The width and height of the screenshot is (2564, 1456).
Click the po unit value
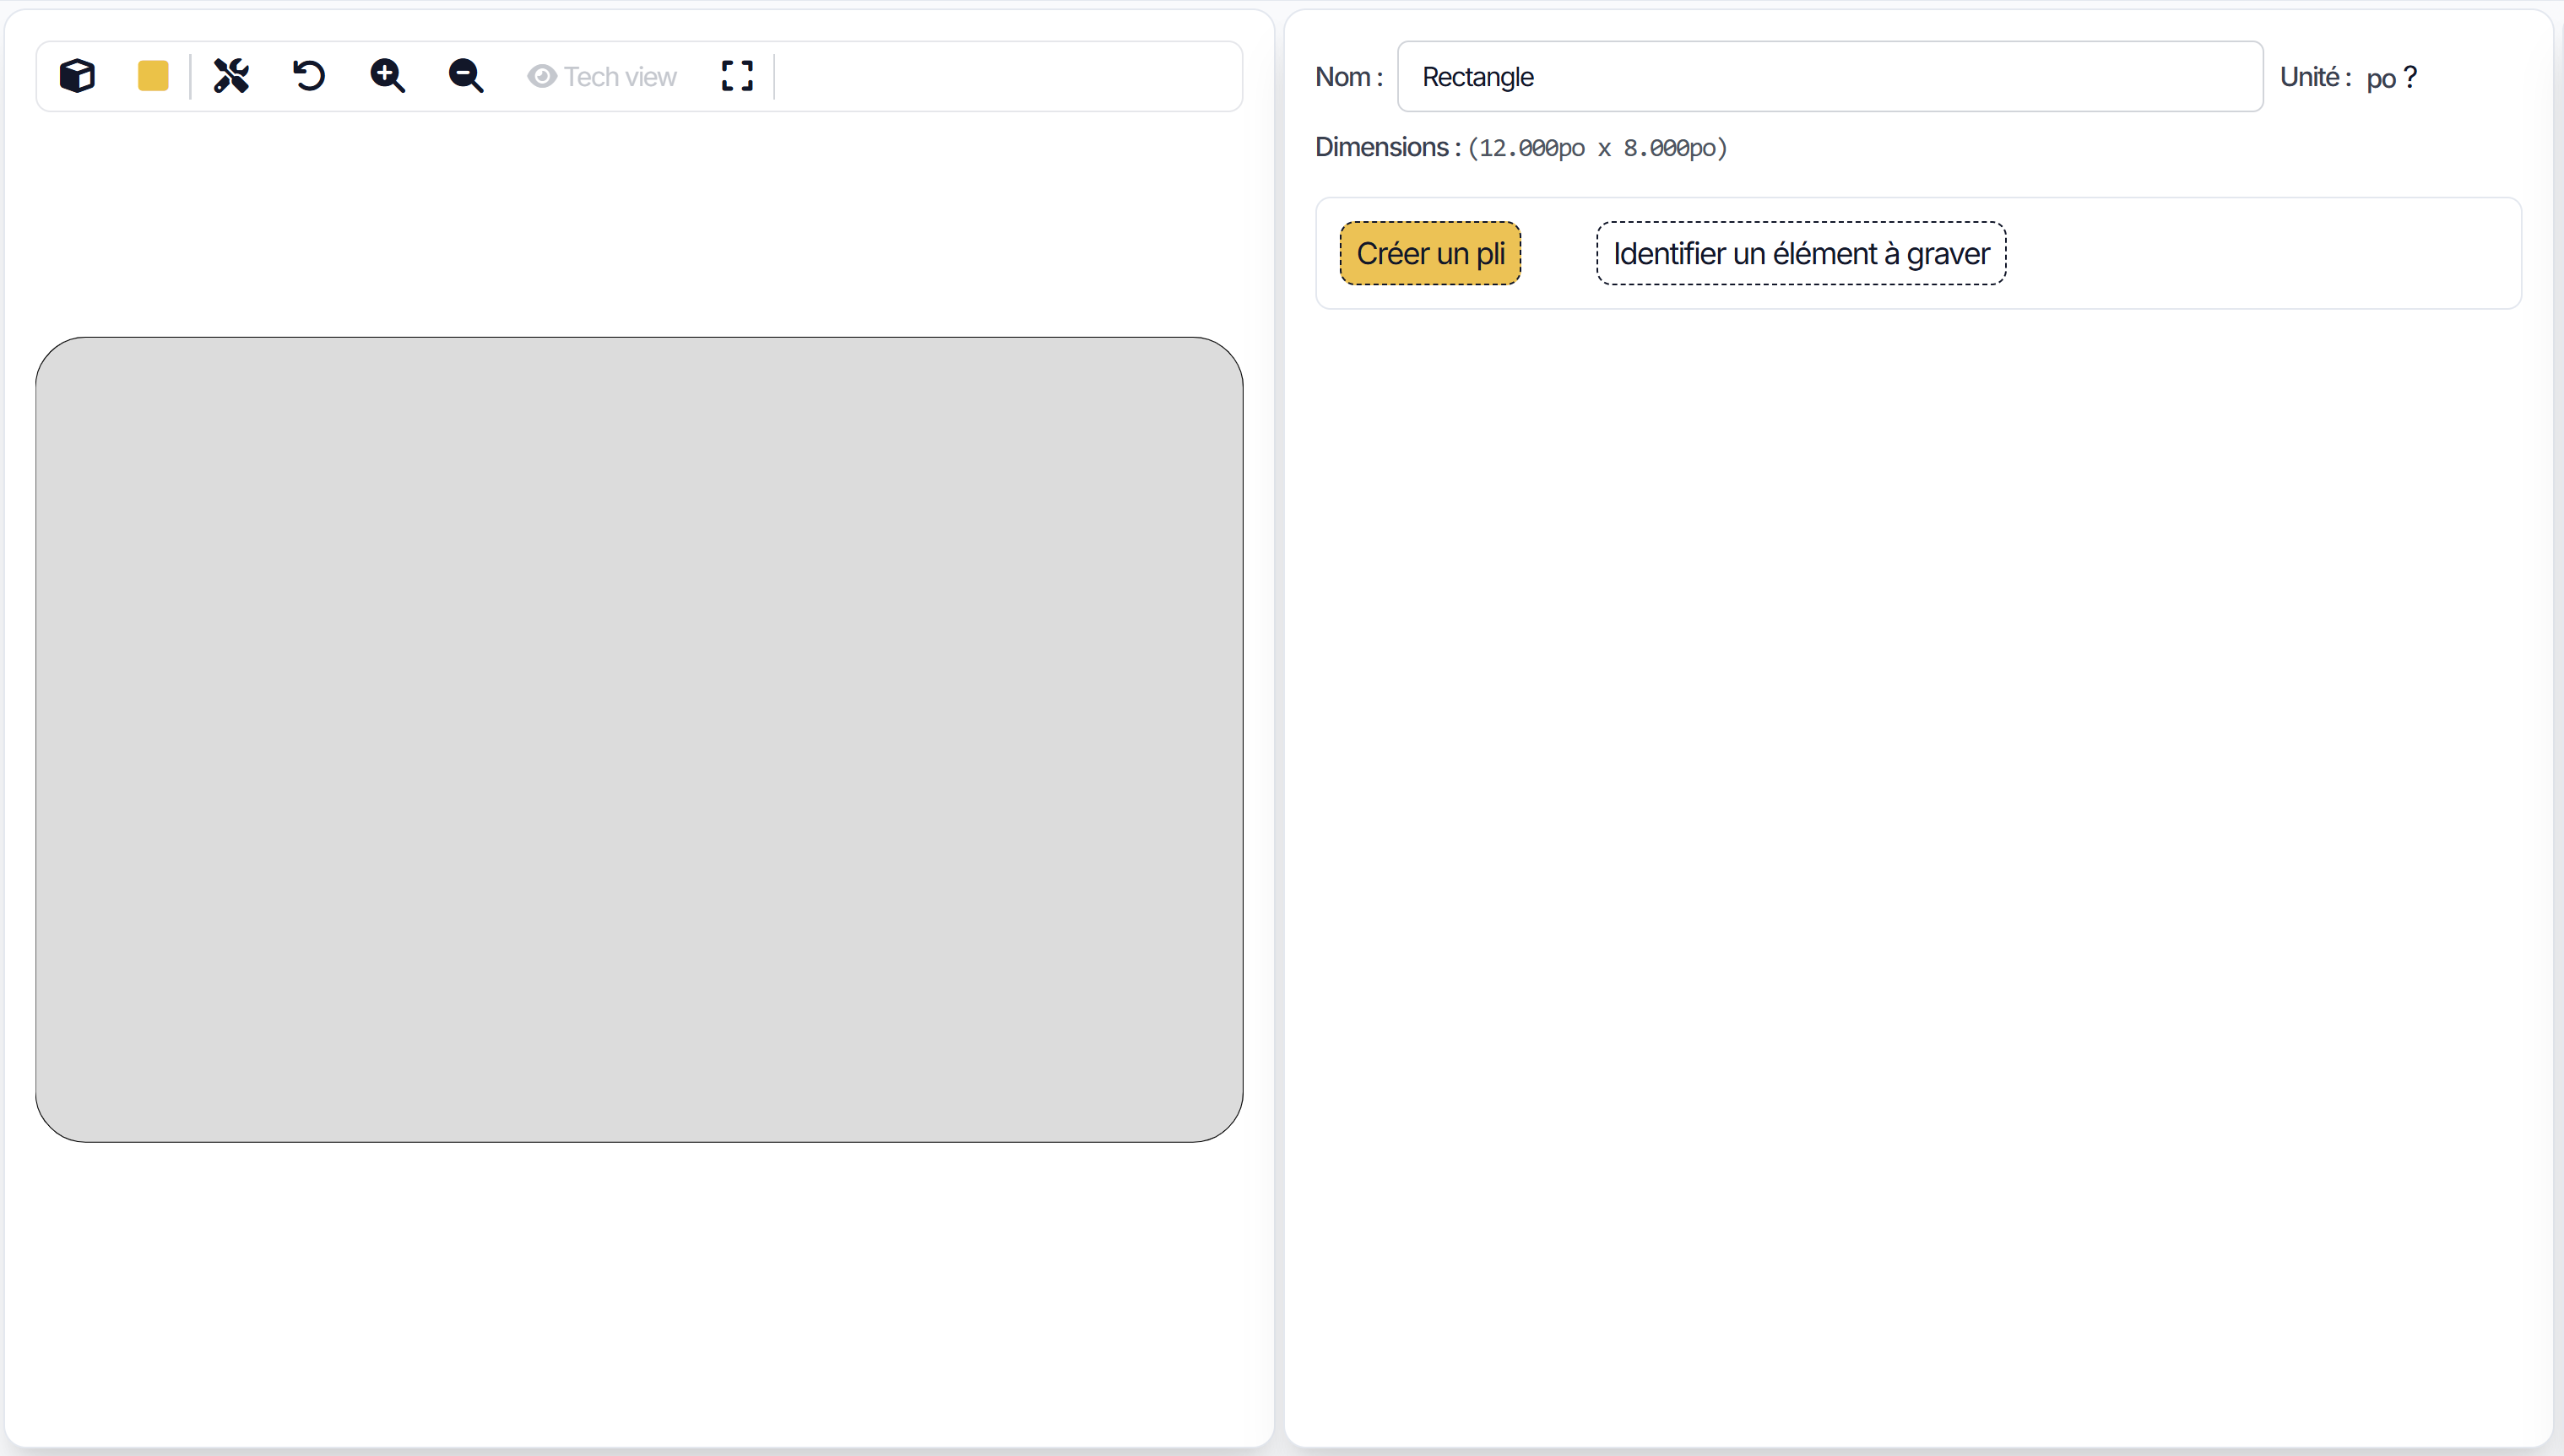(2381, 79)
